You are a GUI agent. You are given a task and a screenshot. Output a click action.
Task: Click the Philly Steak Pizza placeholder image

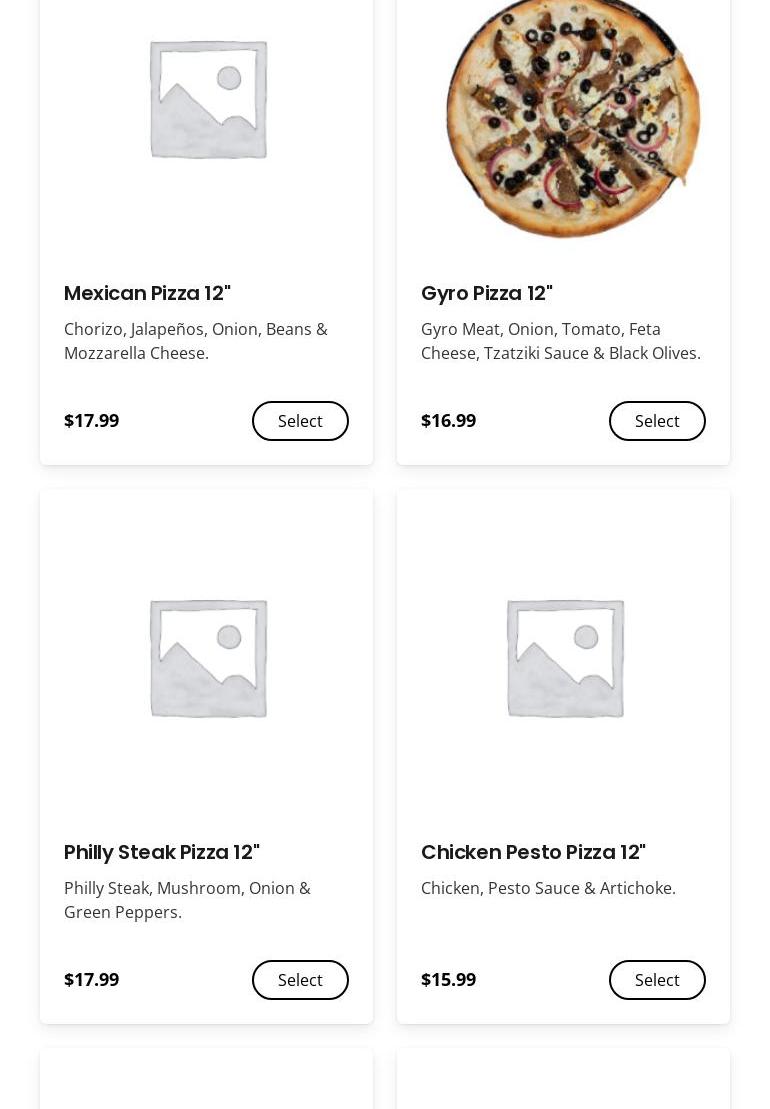click(x=208, y=658)
